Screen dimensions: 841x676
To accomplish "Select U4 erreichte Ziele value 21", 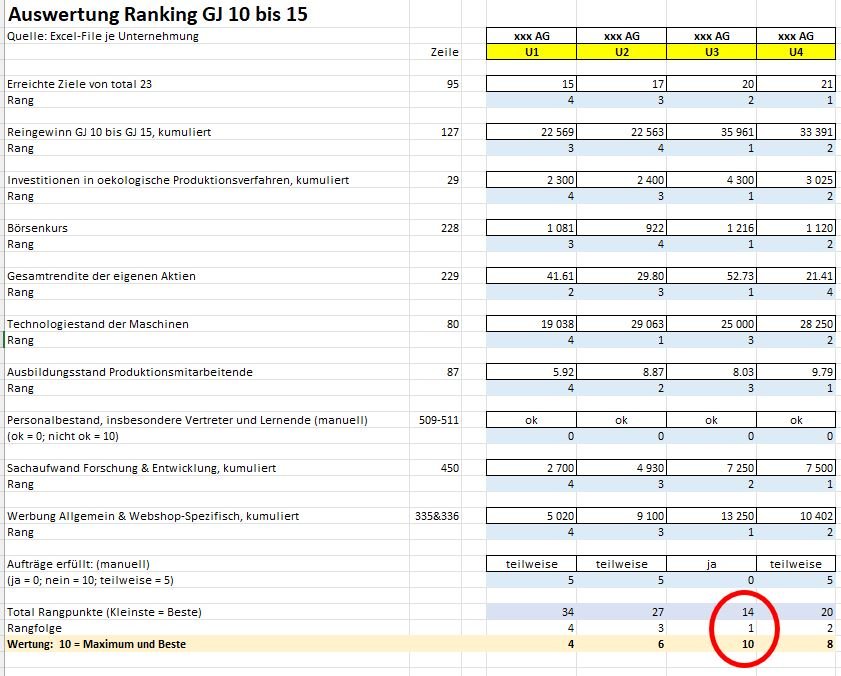I will pos(796,84).
